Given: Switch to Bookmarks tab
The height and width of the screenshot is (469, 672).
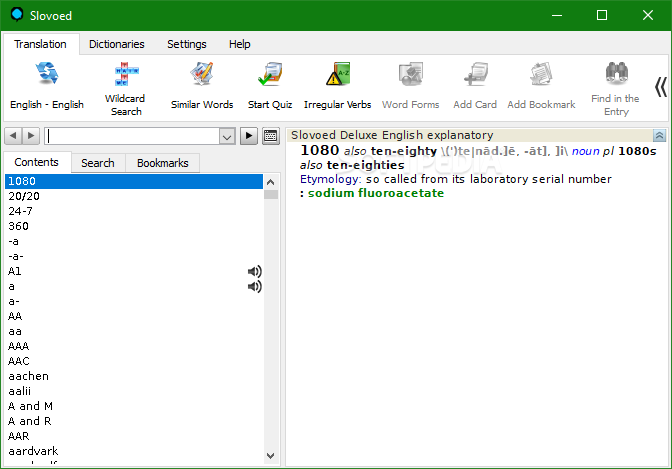Looking at the screenshot, I should [162, 163].
